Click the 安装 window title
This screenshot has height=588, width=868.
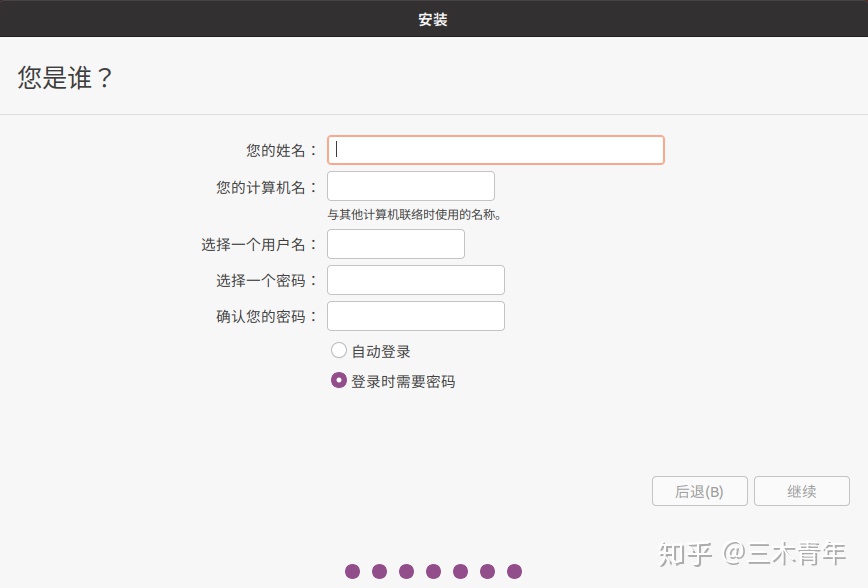click(433, 20)
